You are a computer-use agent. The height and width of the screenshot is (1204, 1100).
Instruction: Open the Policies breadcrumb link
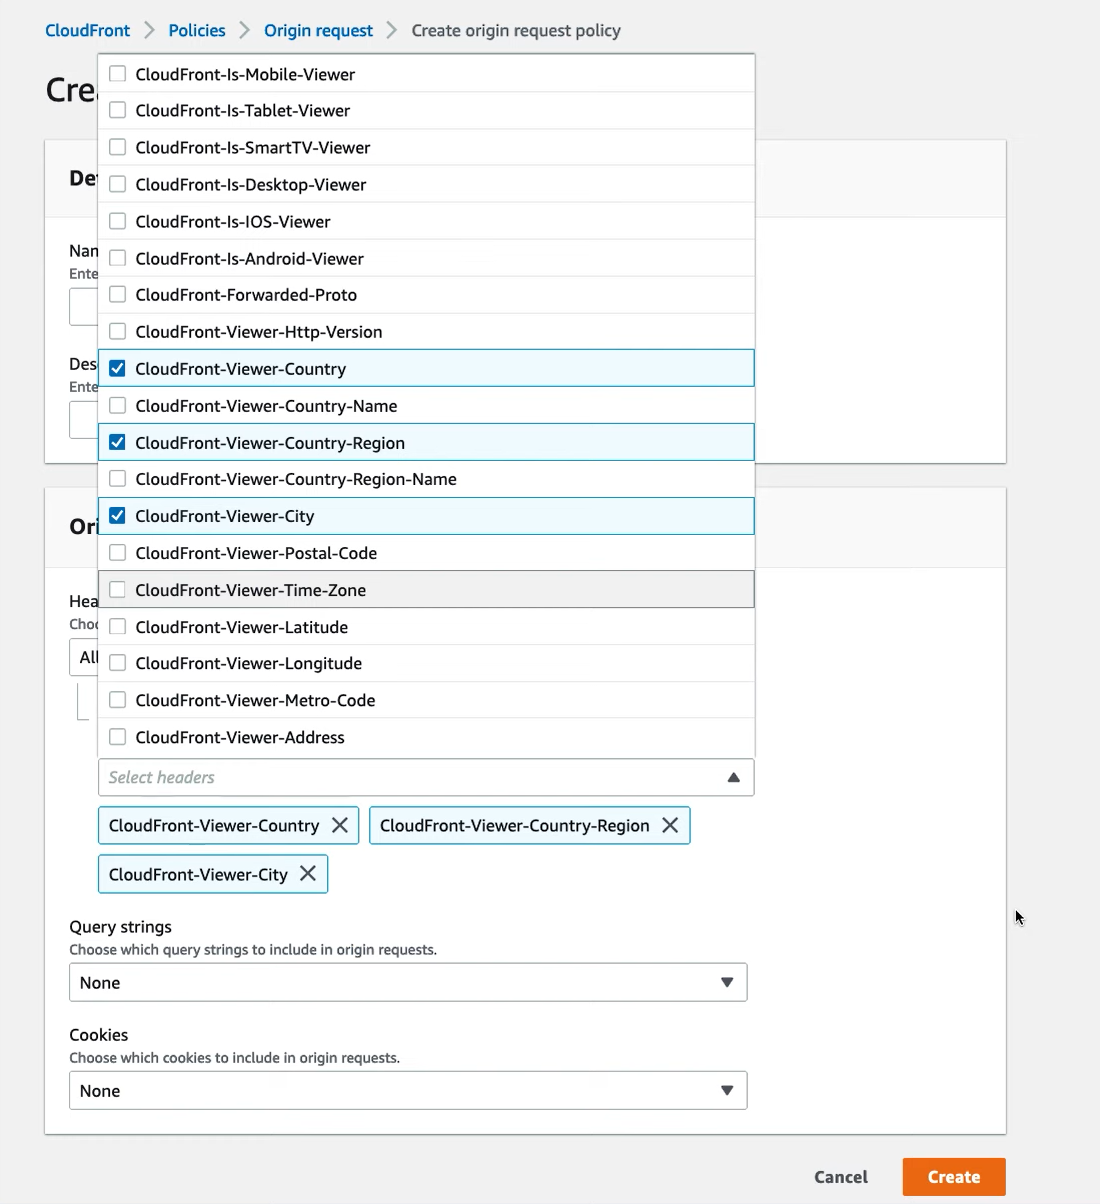[196, 30]
